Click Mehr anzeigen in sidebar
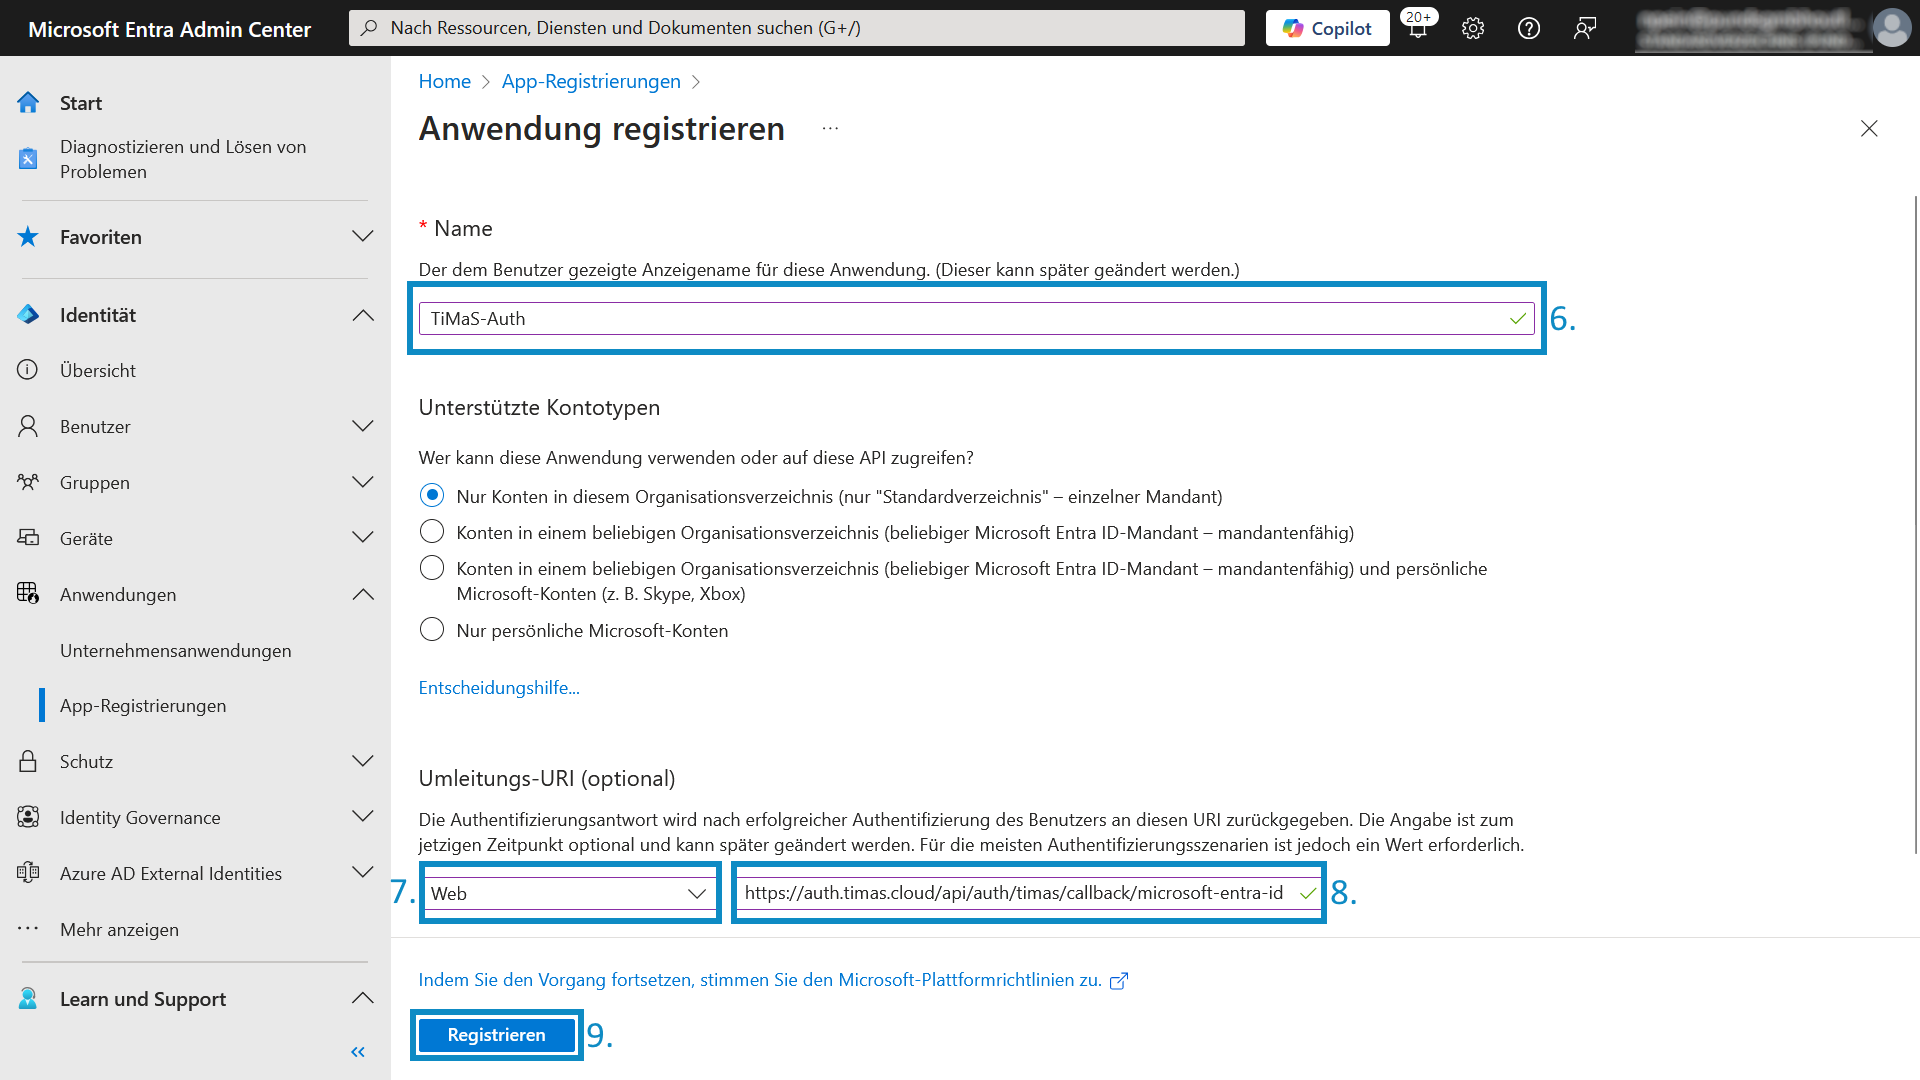 (119, 929)
